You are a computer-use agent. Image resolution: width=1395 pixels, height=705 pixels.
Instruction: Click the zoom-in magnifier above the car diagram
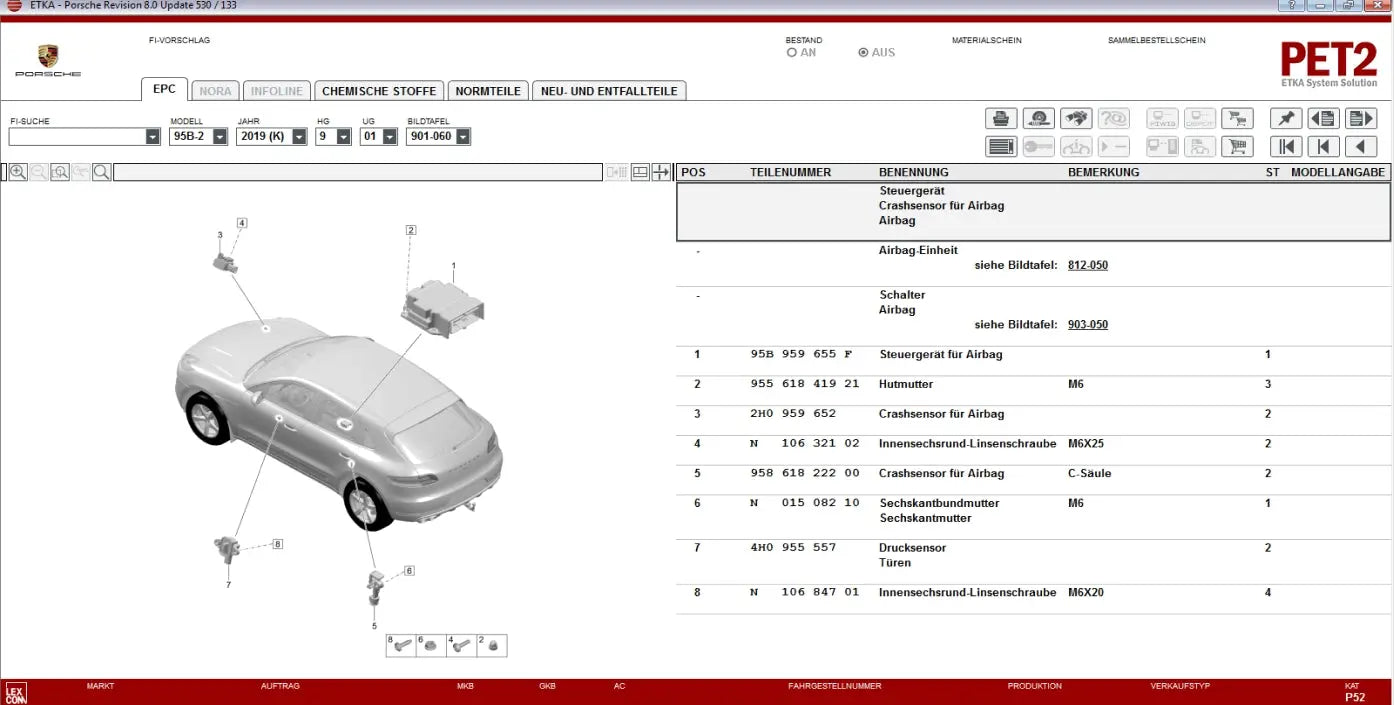pos(18,171)
